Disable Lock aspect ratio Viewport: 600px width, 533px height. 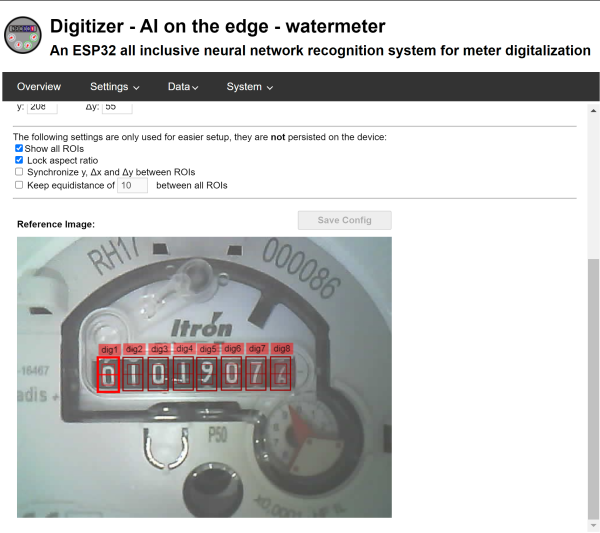coord(19,160)
